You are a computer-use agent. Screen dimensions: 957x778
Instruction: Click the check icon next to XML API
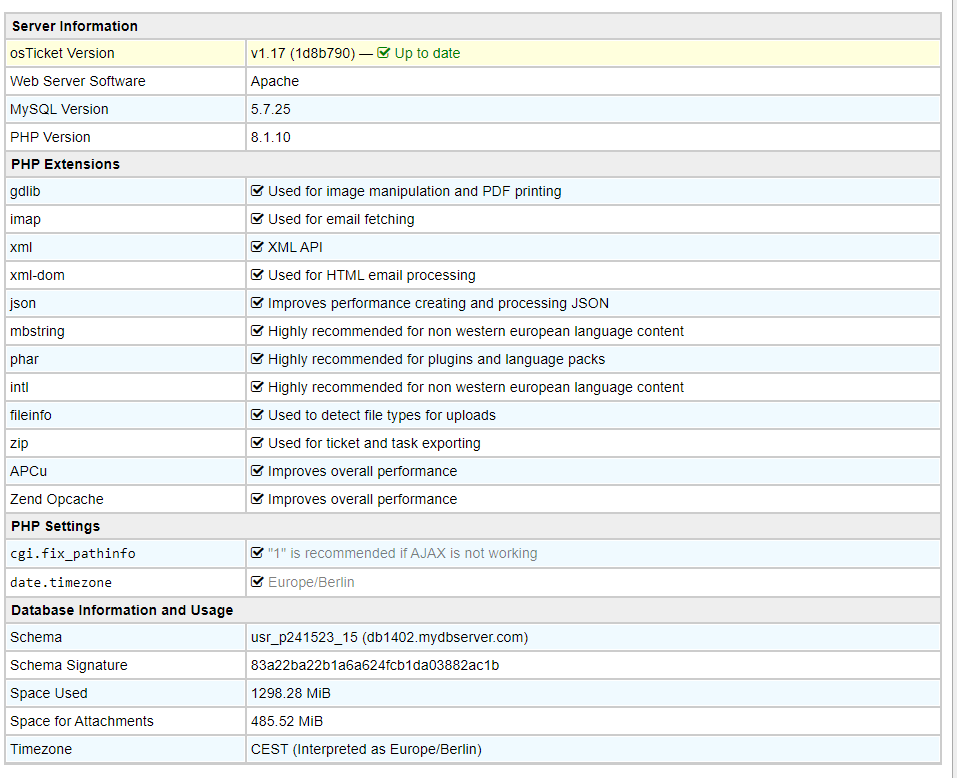click(x=257, y=247)
